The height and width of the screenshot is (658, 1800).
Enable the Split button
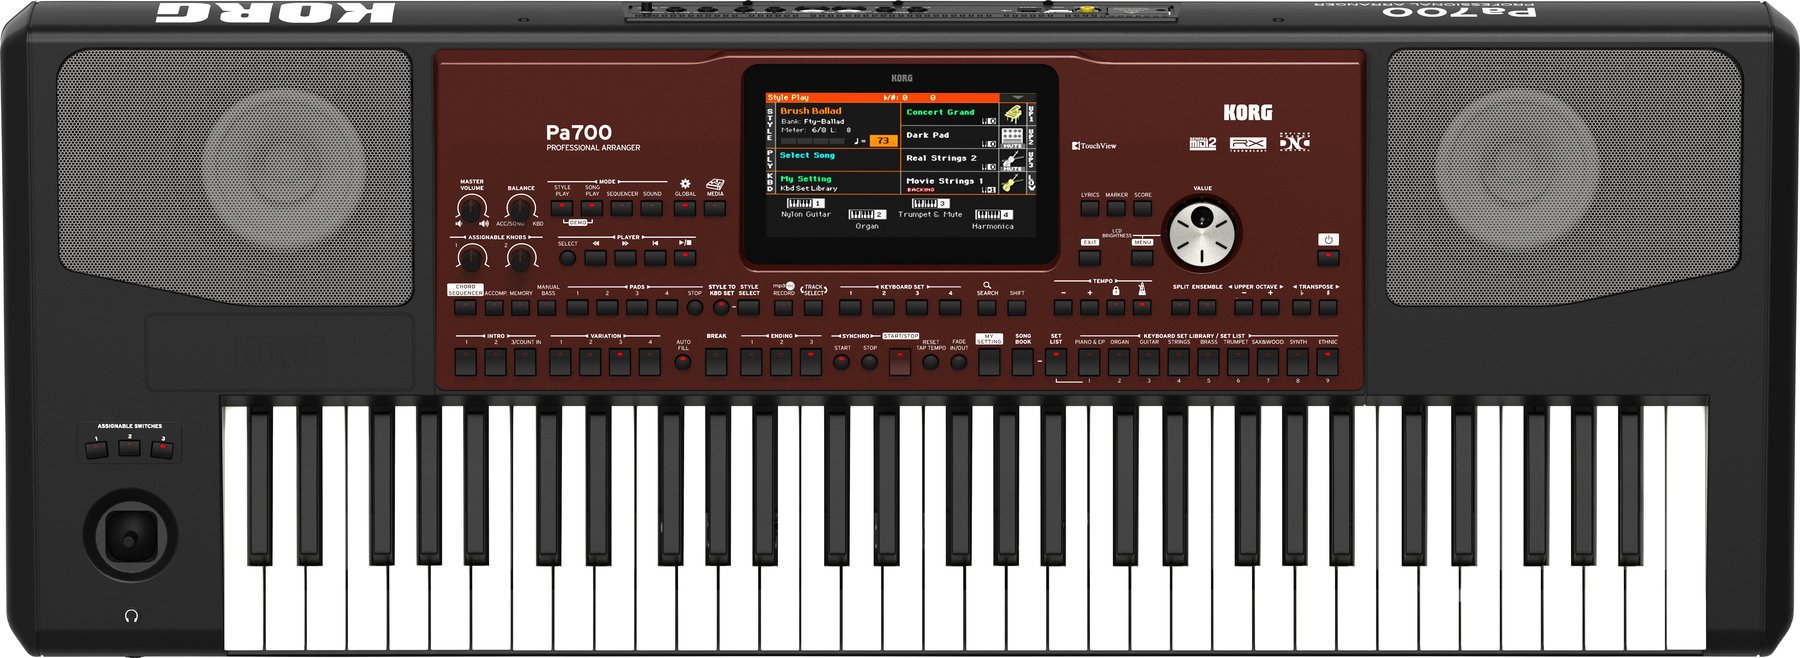[x=1181, y=308]
